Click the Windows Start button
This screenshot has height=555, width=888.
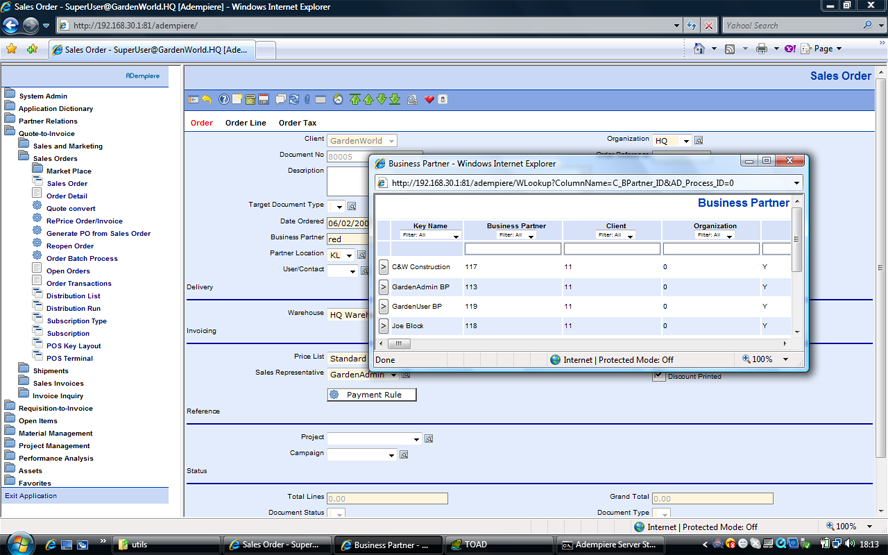click(21, 544)
